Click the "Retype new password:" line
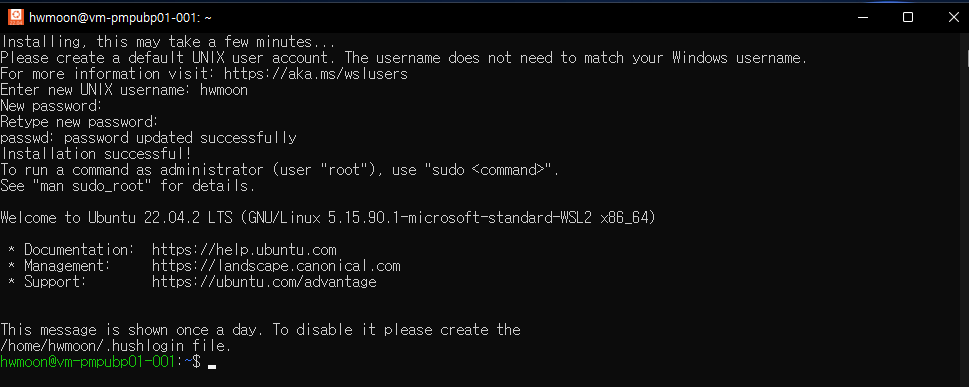This screenshot has height=387, width=969. tap(79, 122)
